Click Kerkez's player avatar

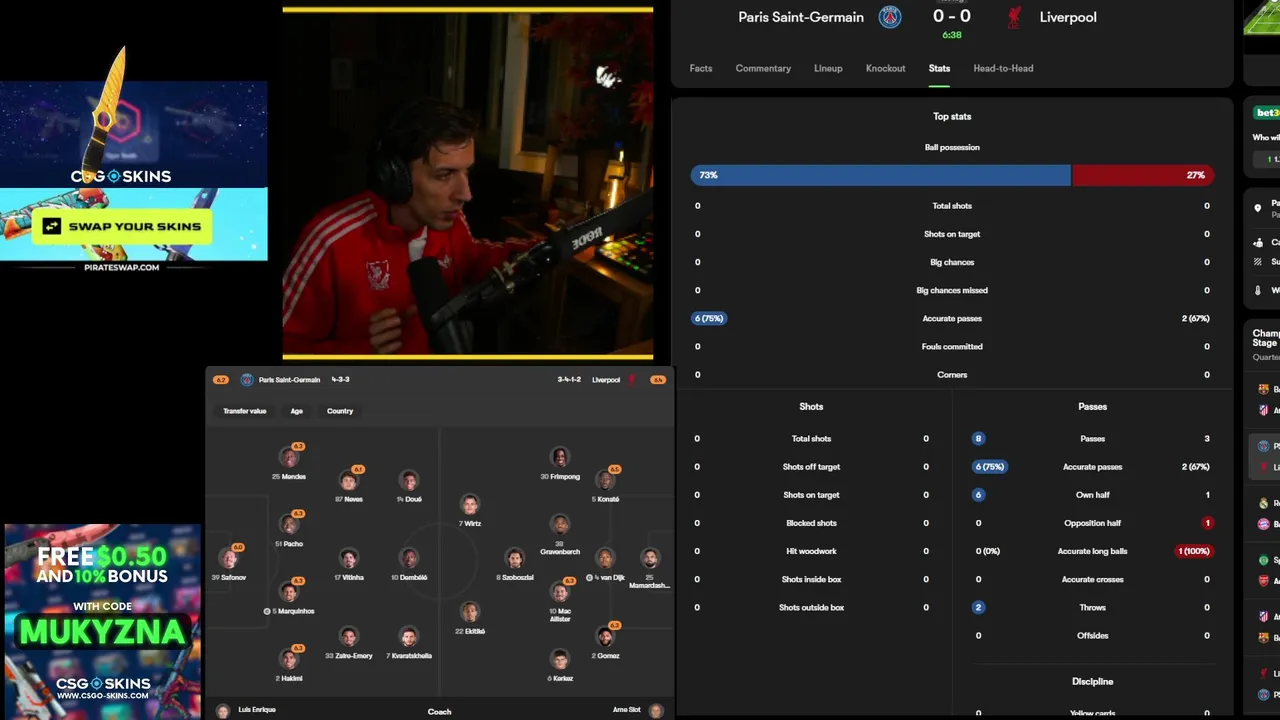tap(560, 659)
